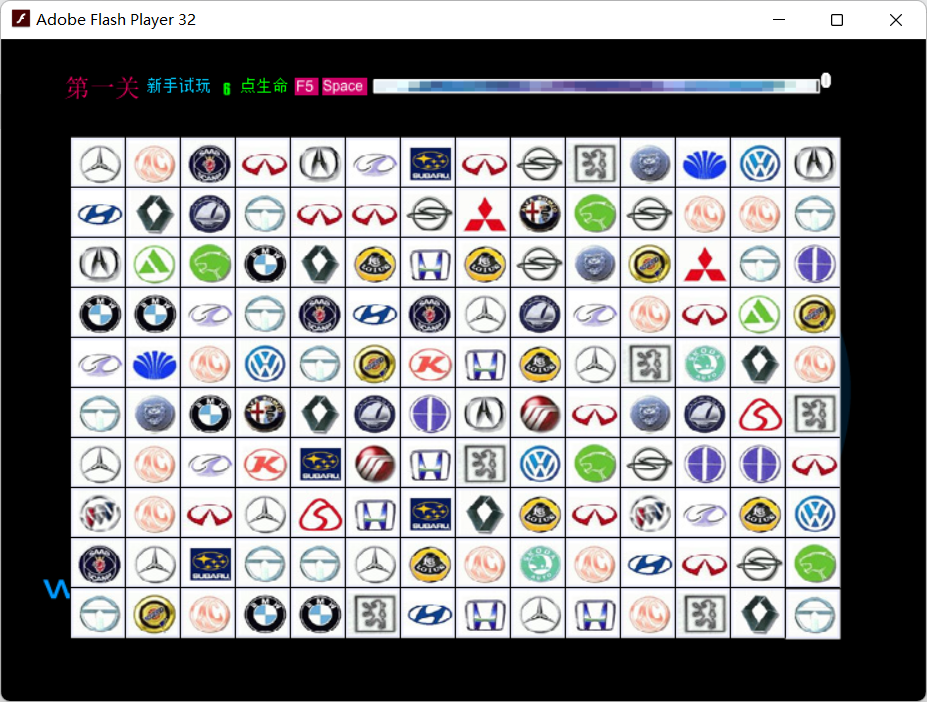The width and height of the screenshot is (927, 702).
Task: Click the blue Daewoo shell logo in top row
Action: (x=704, y=163)
